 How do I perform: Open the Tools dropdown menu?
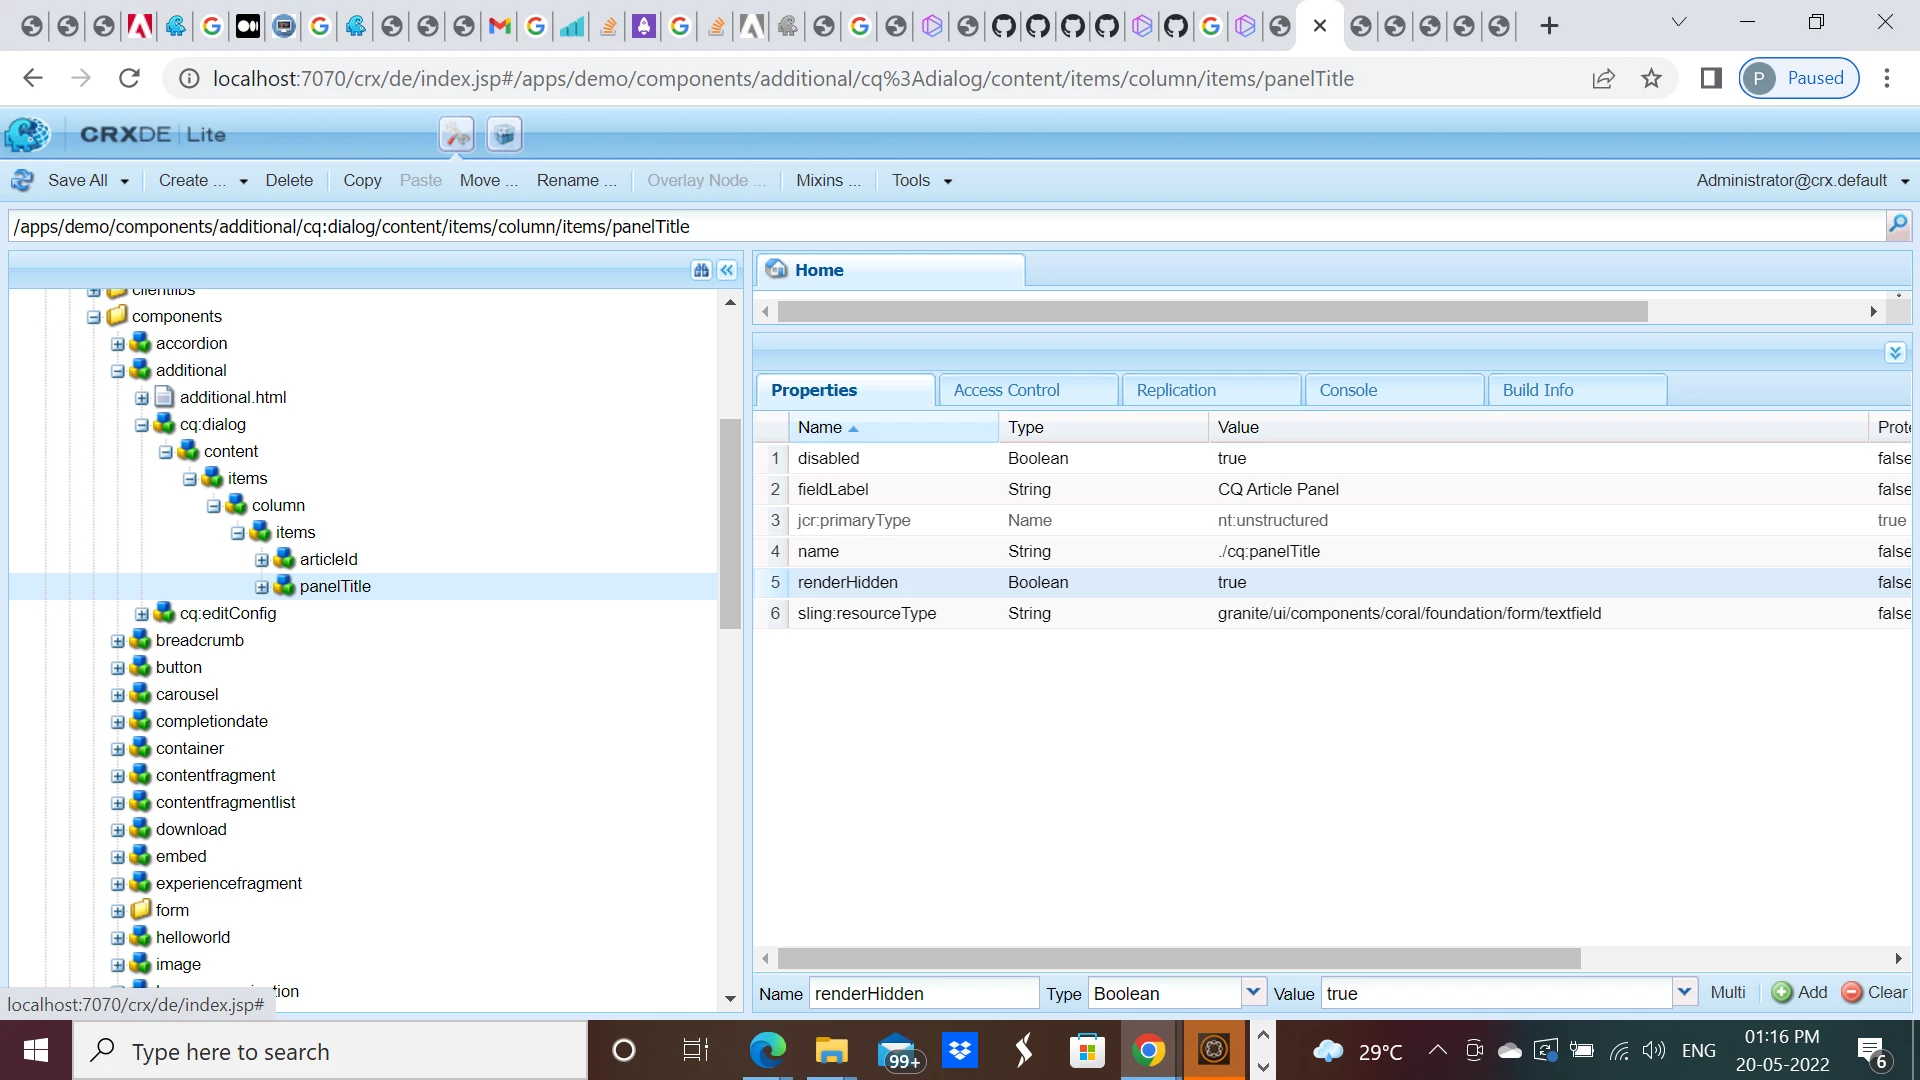921,181
